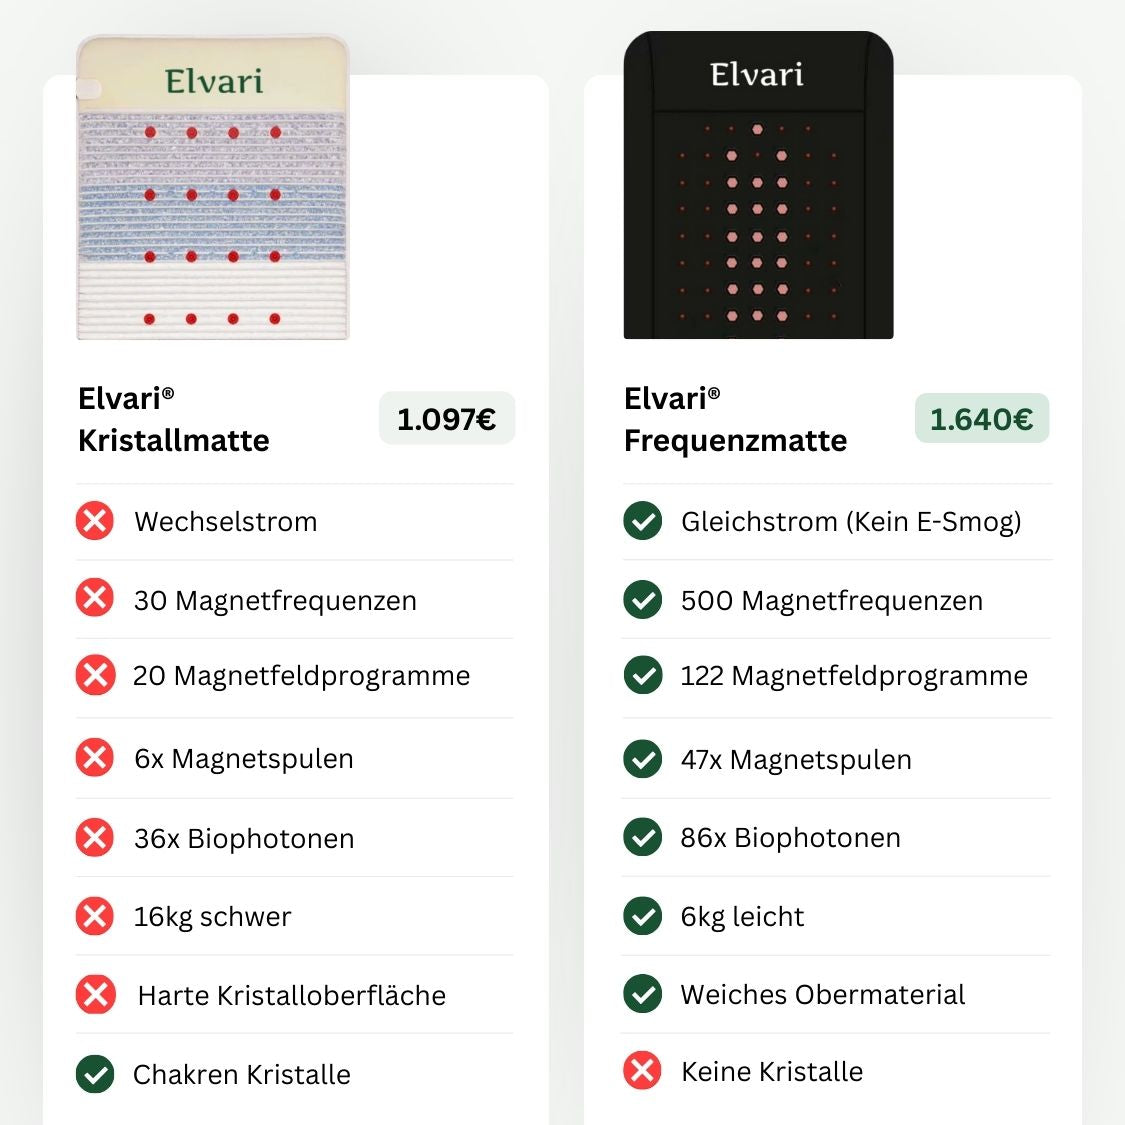This screenshot has height=1125, width=1125.
Task: Click the red X icon next to Wechselstrom
Action: 94,521
